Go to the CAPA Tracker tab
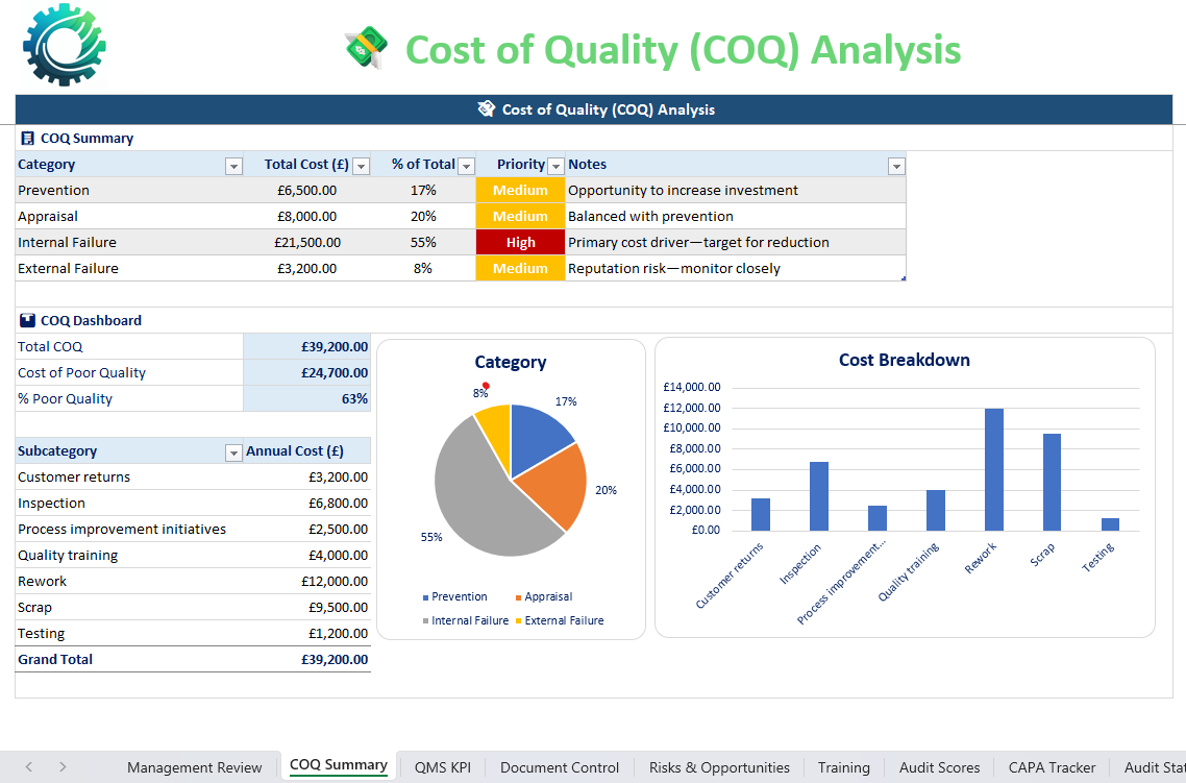Screen dimensions: 1186x783 [1052, 767]
